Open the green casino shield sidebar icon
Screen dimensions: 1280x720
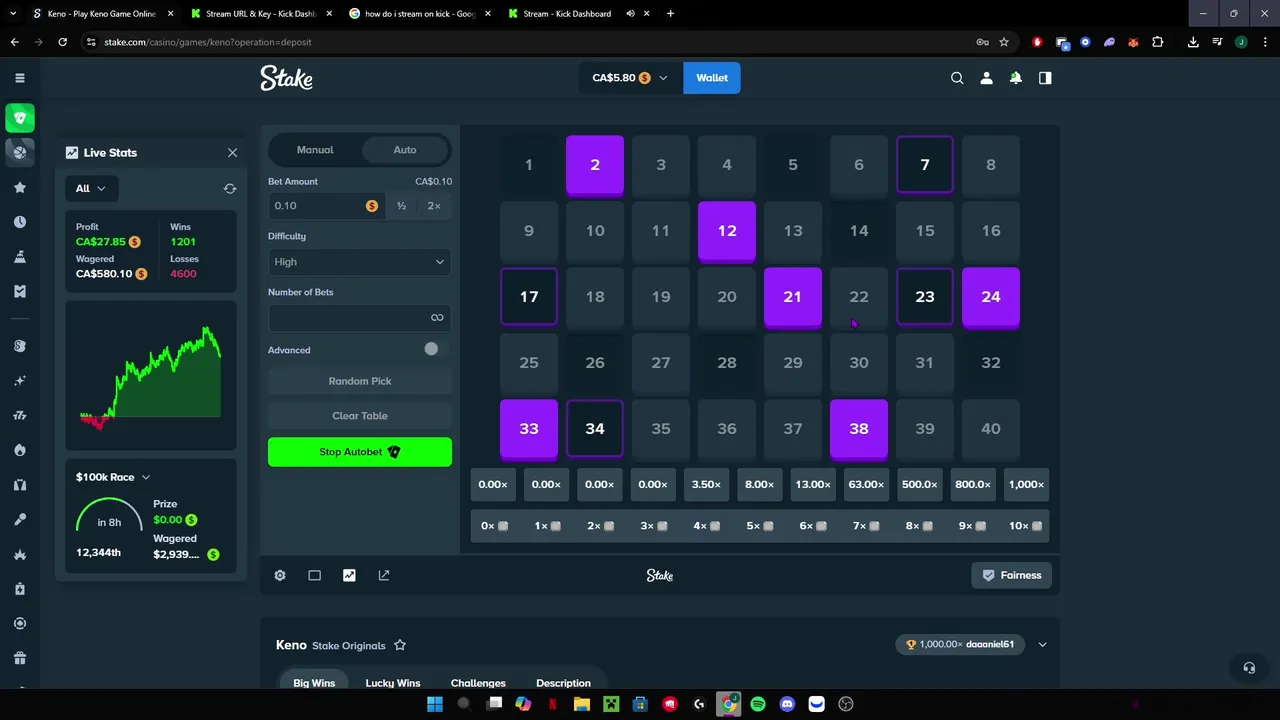(x=19, y=118)
